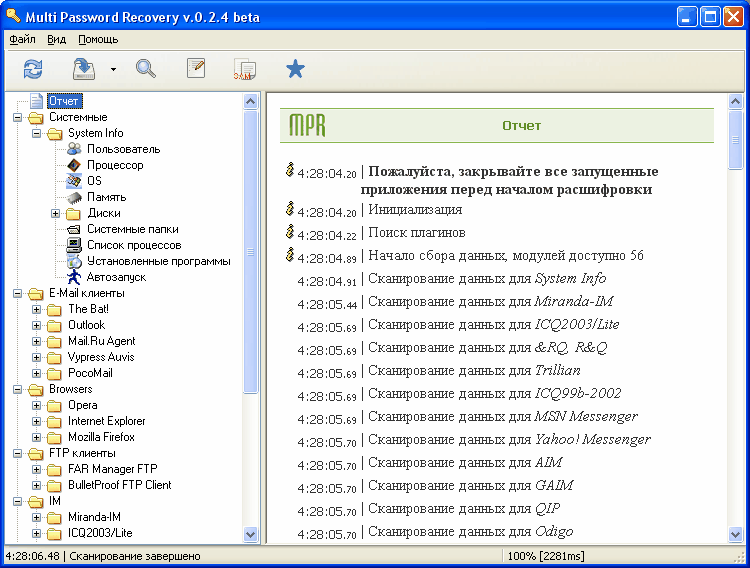Viewport: 750px width, 568px height.
Task: Click the notepad with pencil toolbar icon
Action: [196, 68]
